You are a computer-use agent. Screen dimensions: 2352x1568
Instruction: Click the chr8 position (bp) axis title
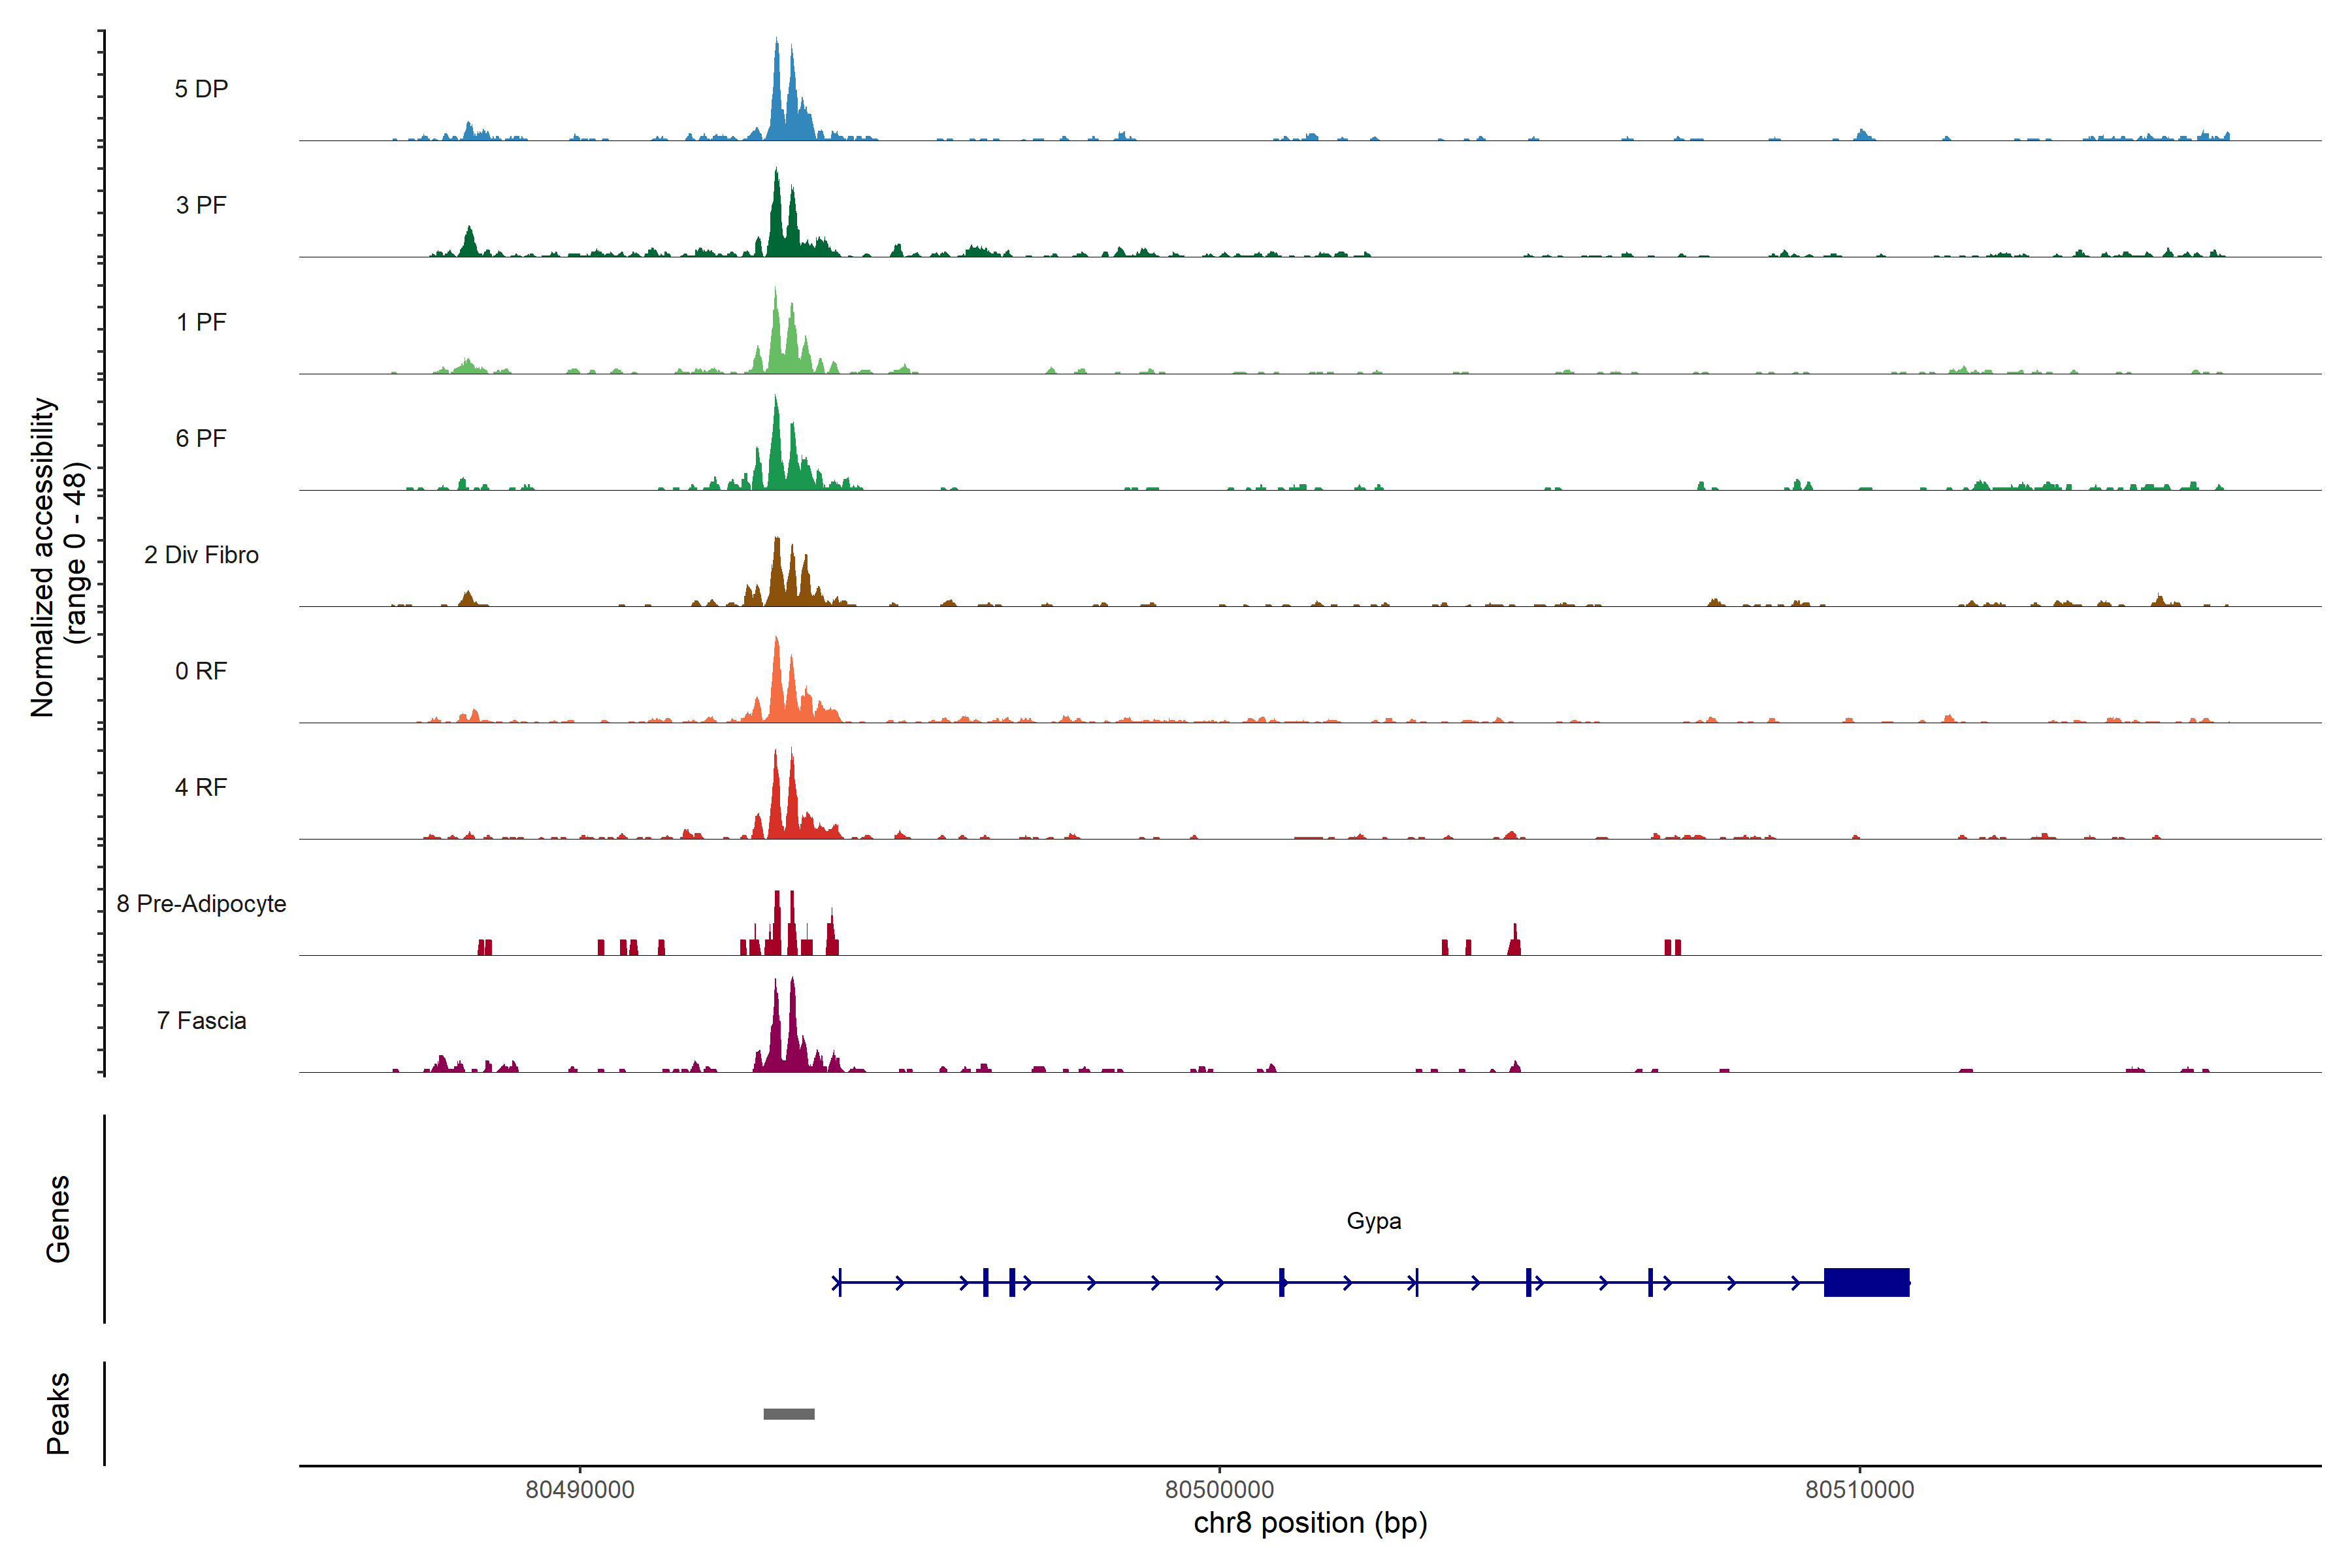click(x=1310, y=1523)
